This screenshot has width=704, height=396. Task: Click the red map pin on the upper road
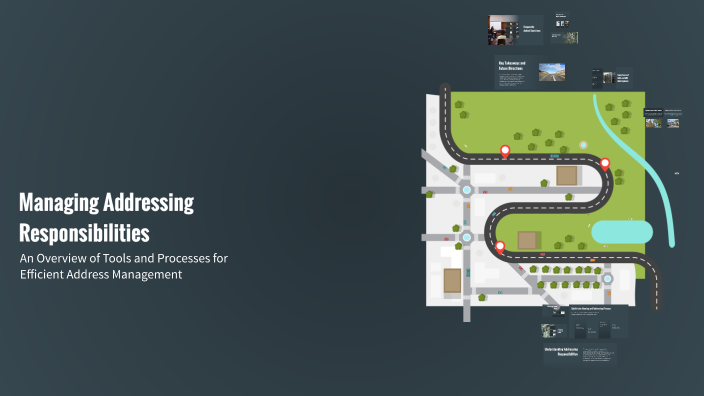coord(505,151)
